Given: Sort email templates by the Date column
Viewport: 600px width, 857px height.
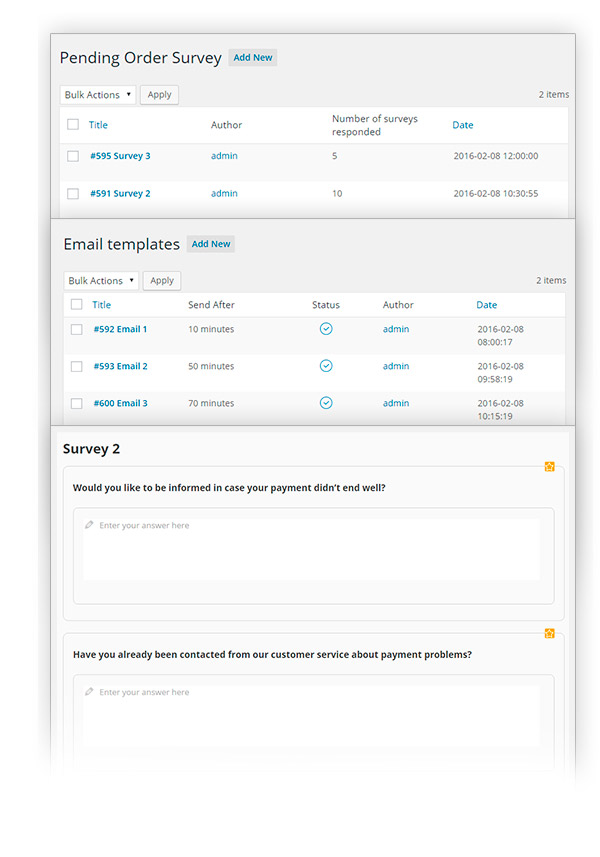Looking at the screenshot, I should (x=486, y=305).
